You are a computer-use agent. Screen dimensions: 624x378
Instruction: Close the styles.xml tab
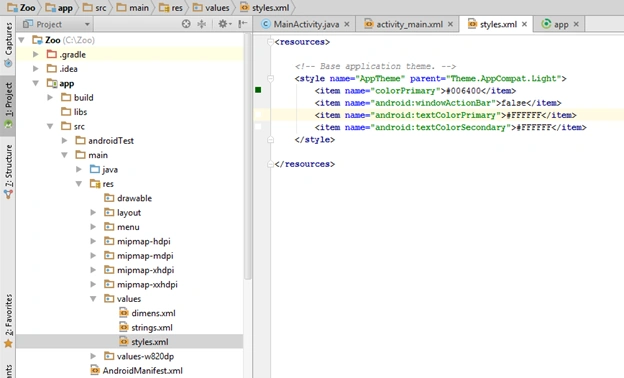pos(524,24)
